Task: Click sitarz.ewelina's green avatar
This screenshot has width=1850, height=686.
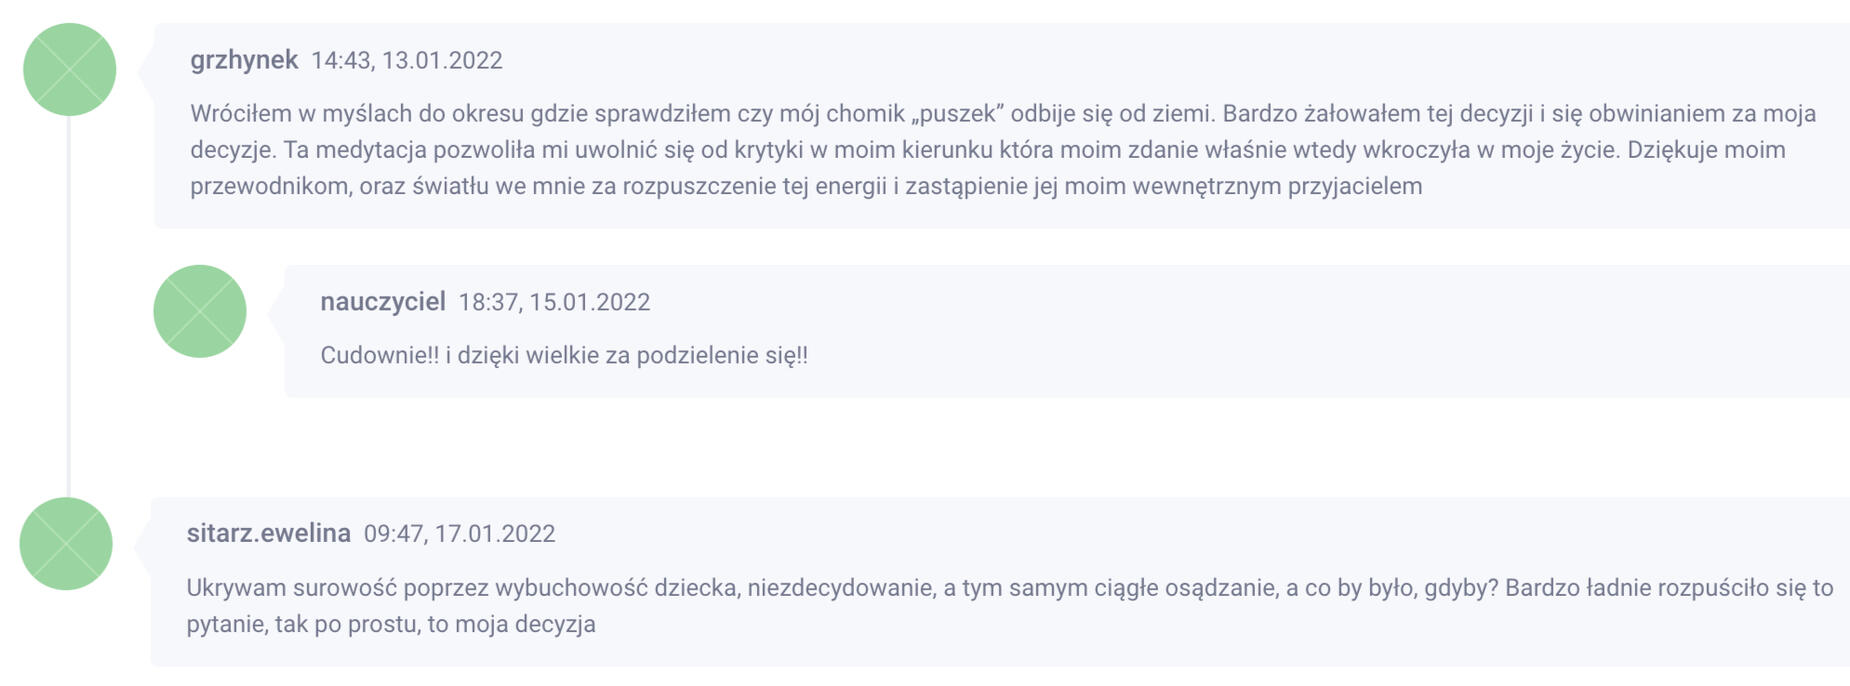Action: 66,543
